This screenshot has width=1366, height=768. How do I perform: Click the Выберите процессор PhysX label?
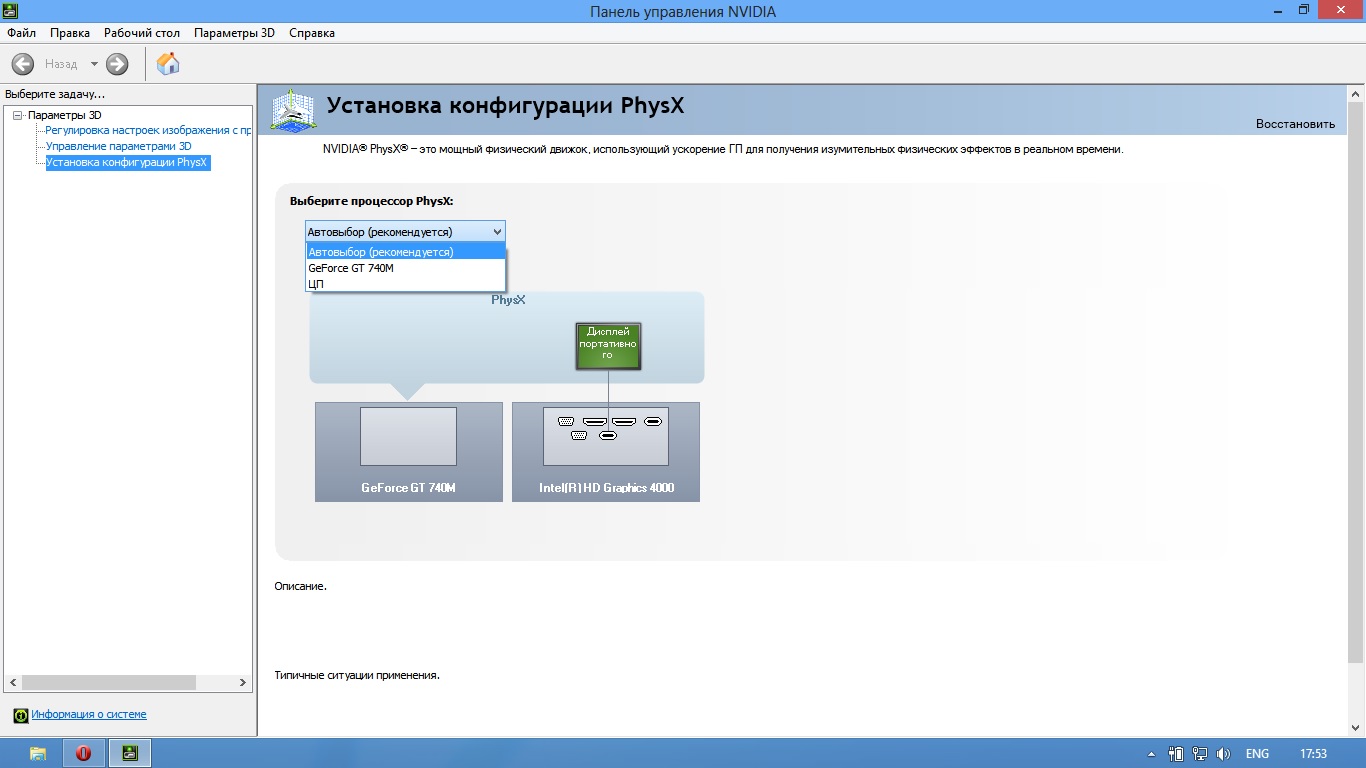pos(371,201)
